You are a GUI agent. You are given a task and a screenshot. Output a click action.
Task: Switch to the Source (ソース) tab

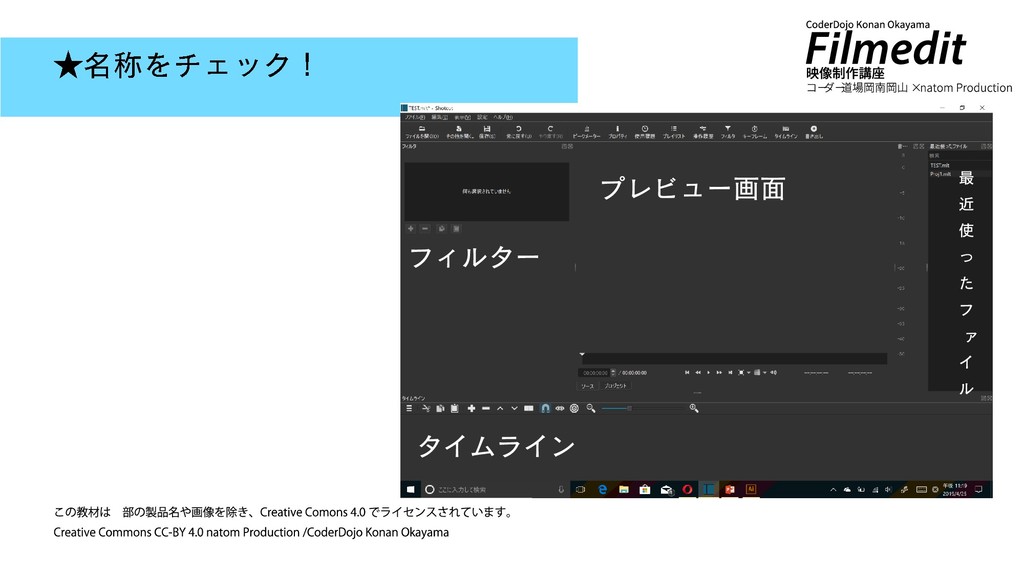tap(588, 386)
